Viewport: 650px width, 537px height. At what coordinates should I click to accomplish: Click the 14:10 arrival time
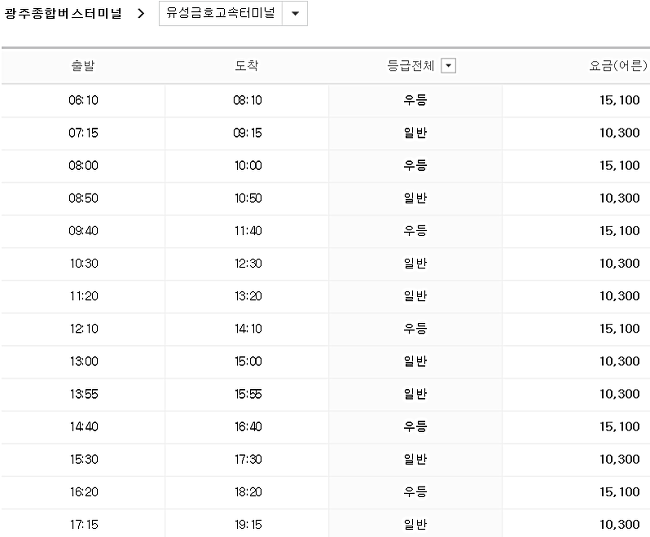point(248,328)
